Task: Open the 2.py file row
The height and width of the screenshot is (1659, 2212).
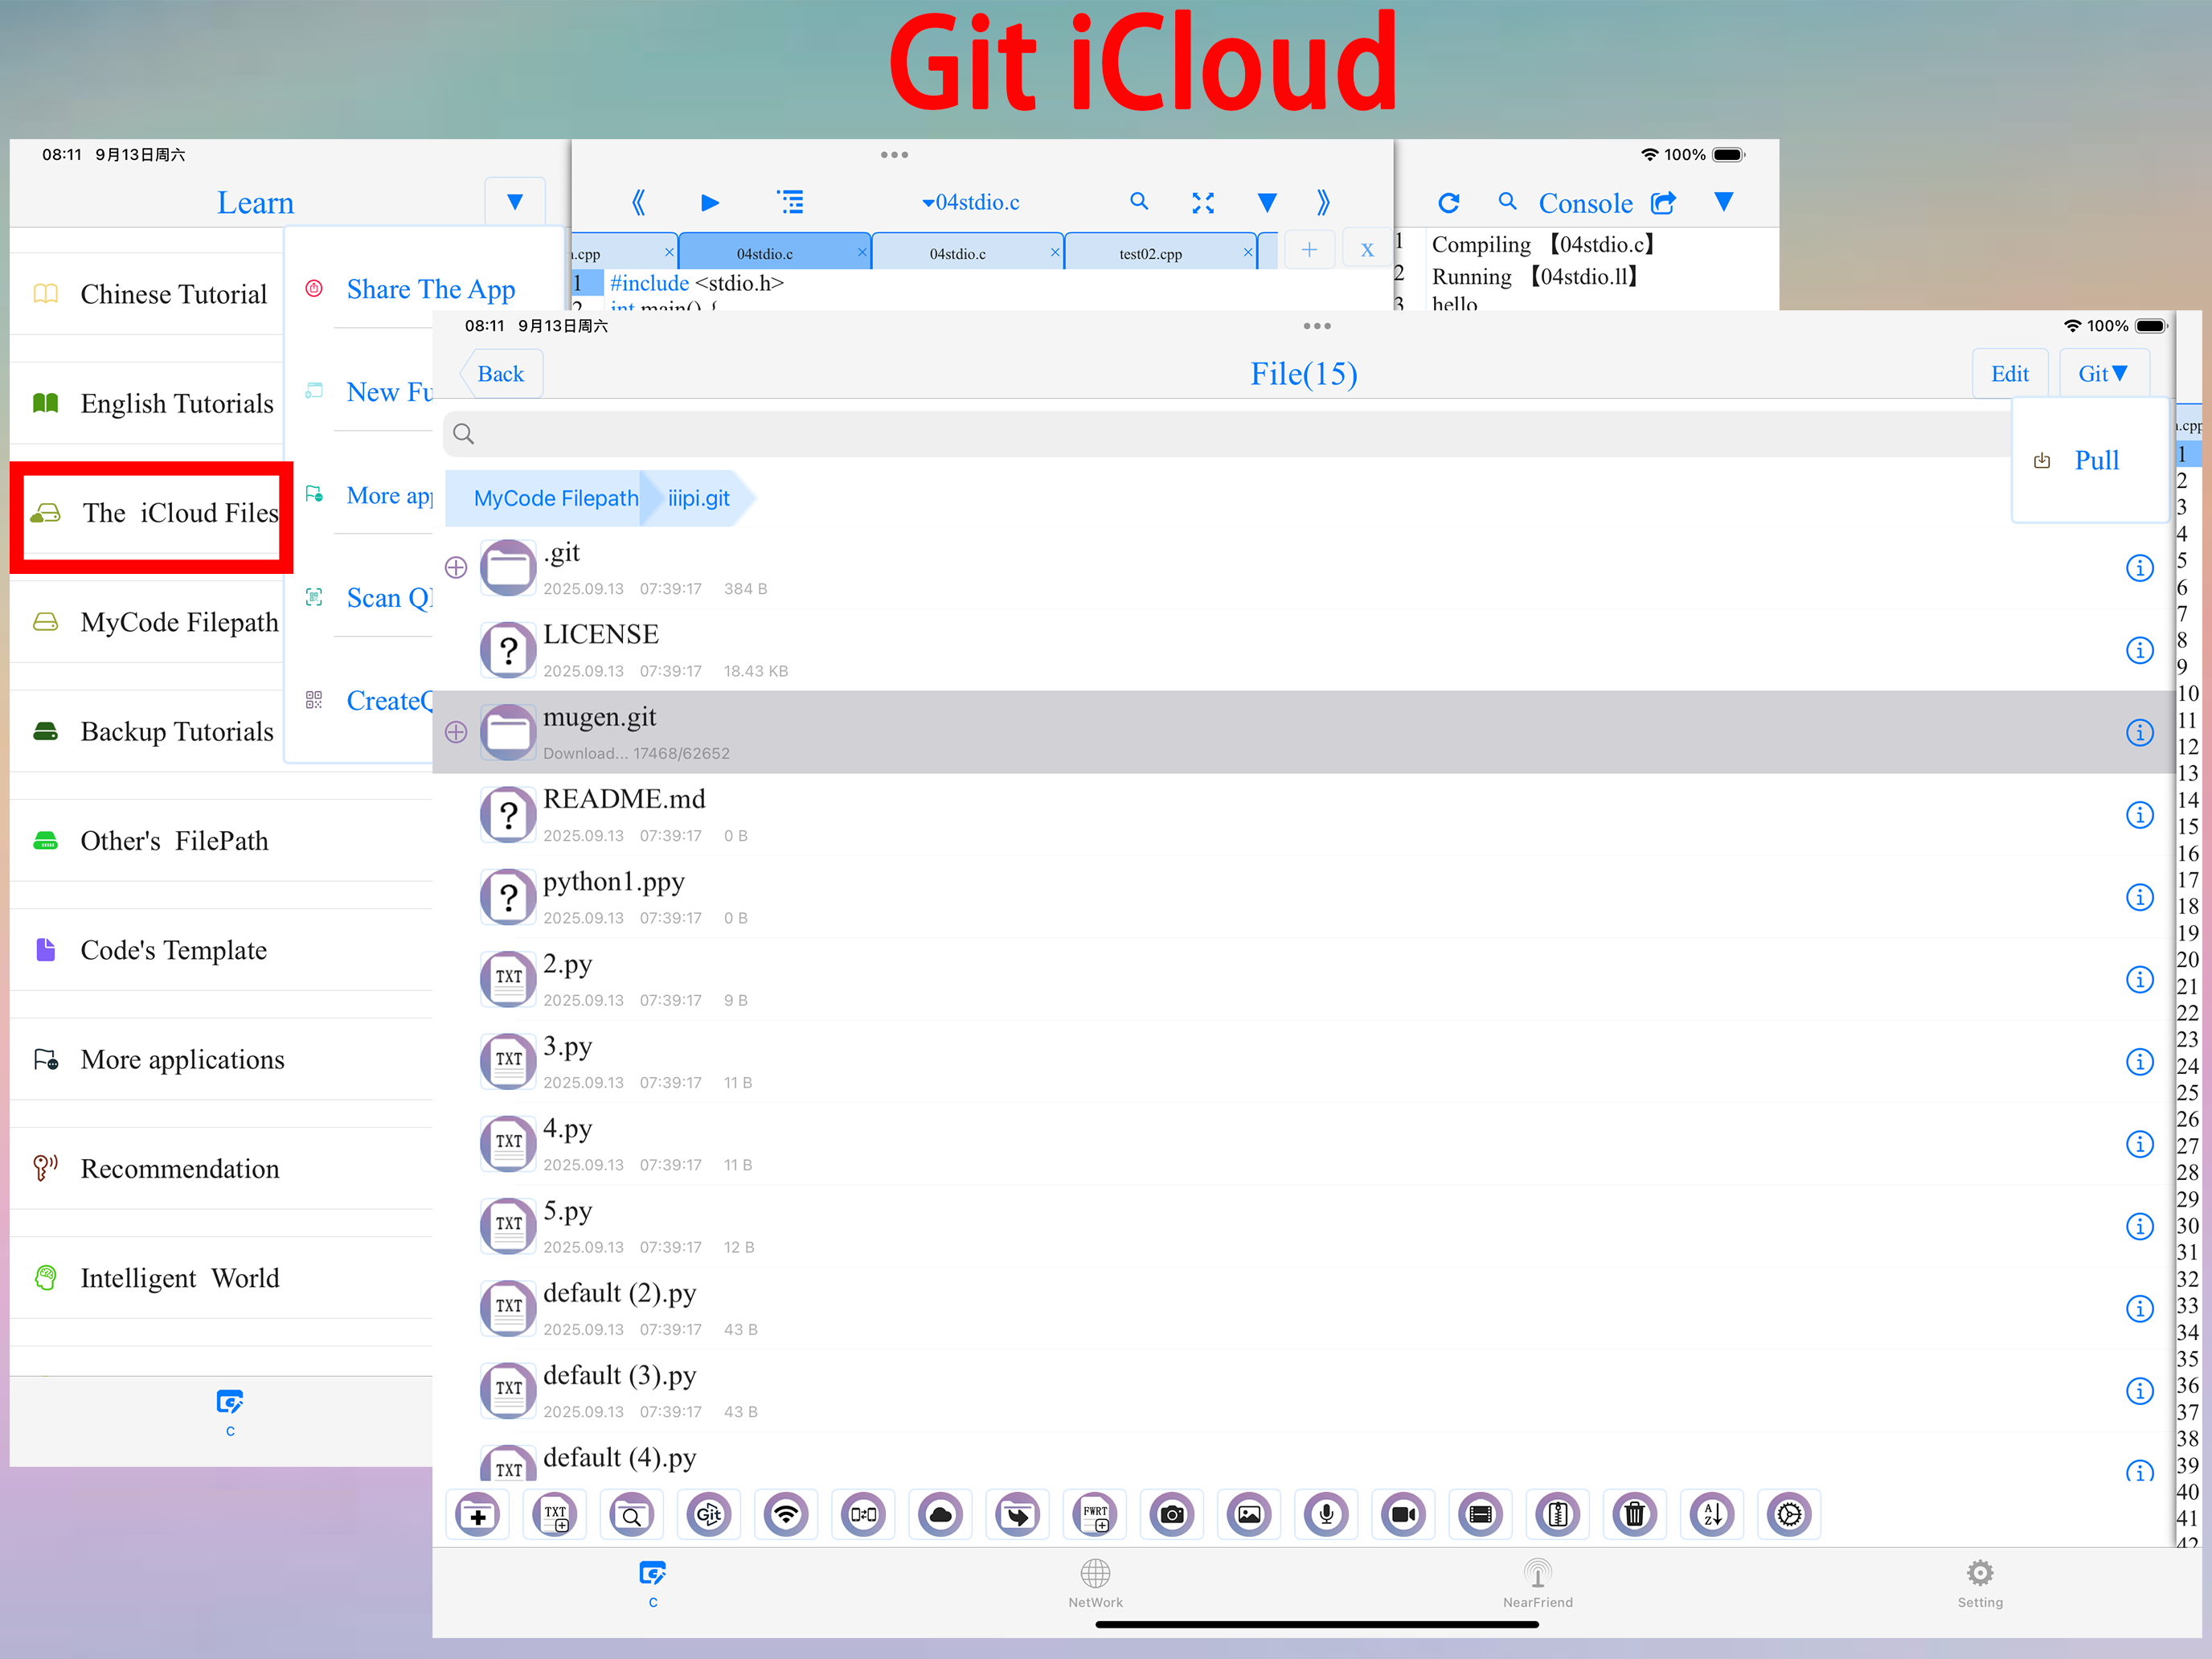Action: click(1303, 980)
